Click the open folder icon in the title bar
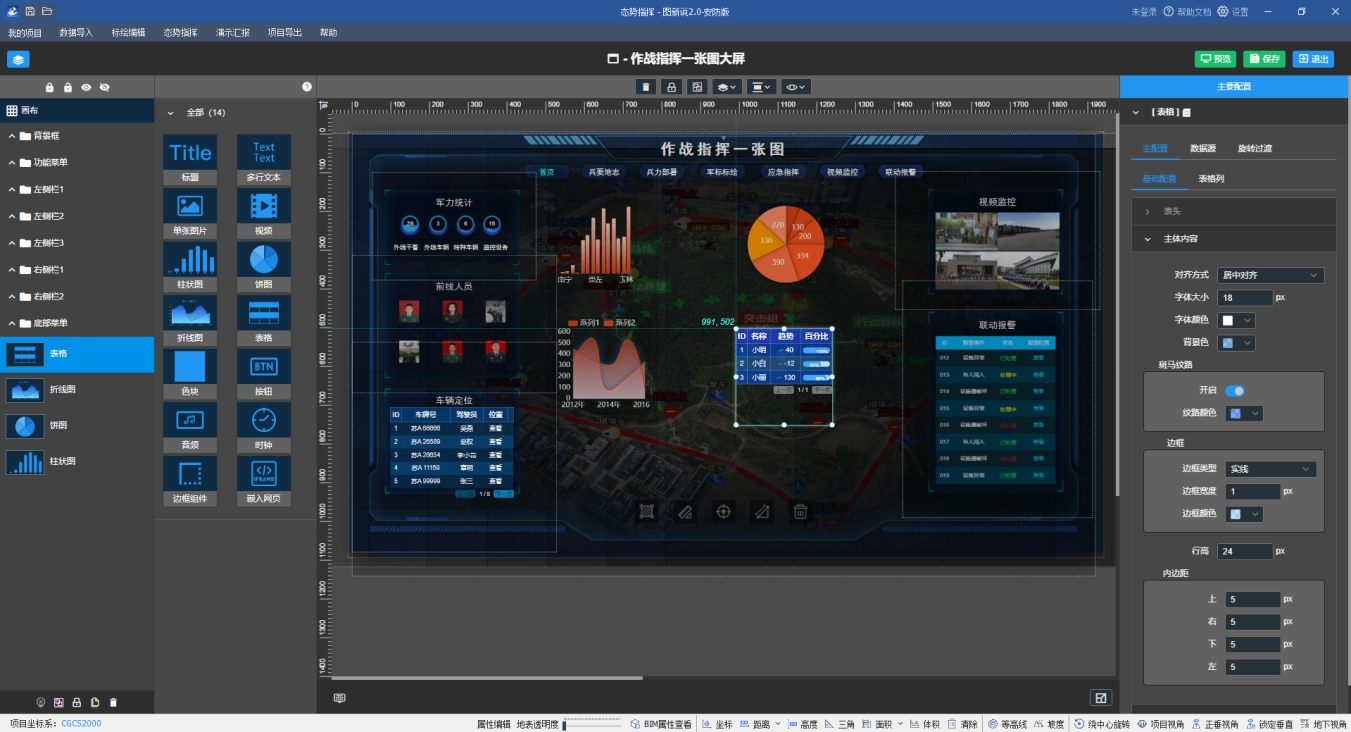Viewport: 1351px width, 732px height. click(47, 11)
